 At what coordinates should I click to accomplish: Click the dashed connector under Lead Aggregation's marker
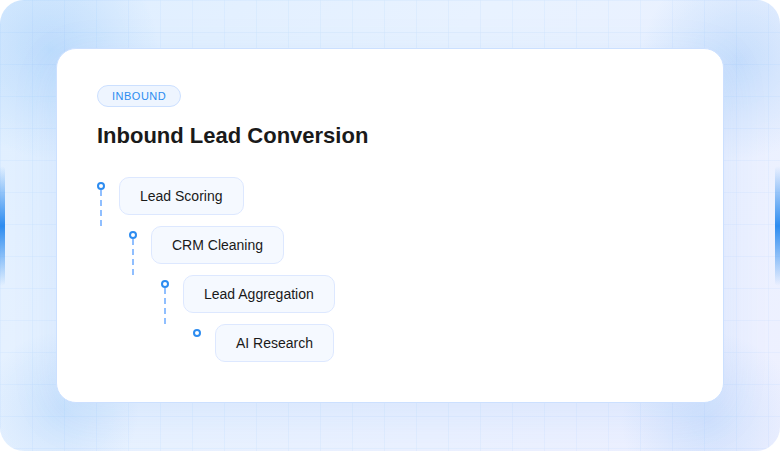pos(165,307)
